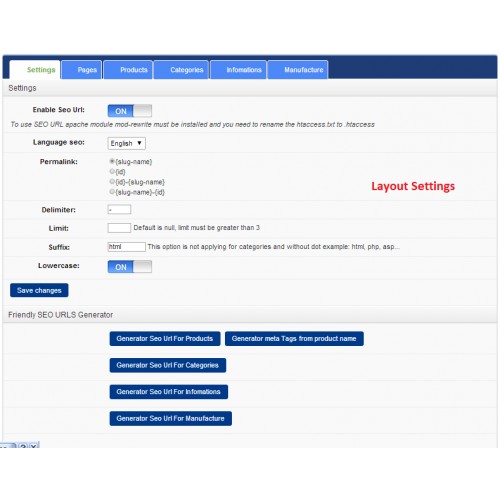Image resolution: width=500 pixels, height=500 pixels.
Task: Click Generator meta Tags from product name
Action: [294, 339]
